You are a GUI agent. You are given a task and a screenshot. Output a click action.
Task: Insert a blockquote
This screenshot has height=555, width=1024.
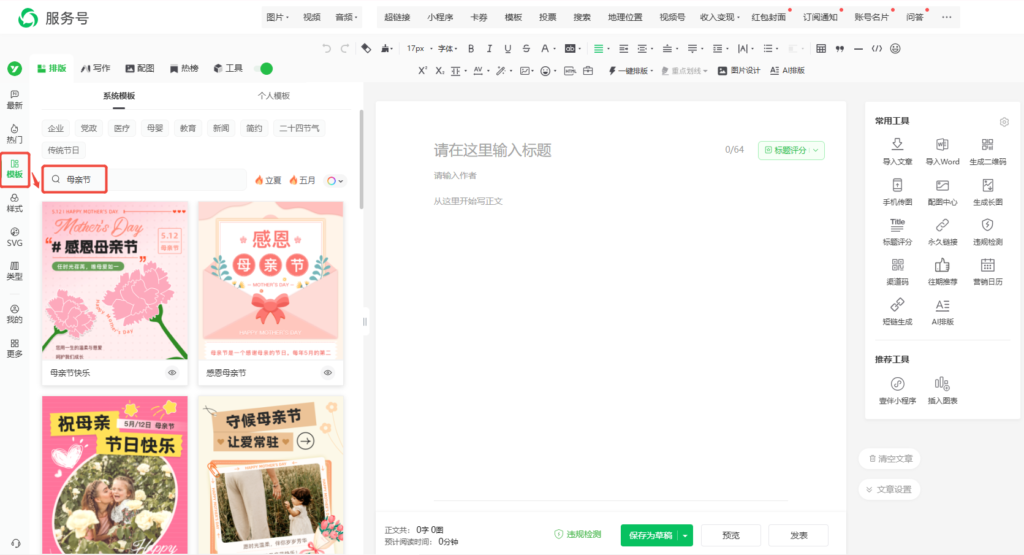click(x=840, y=48)
